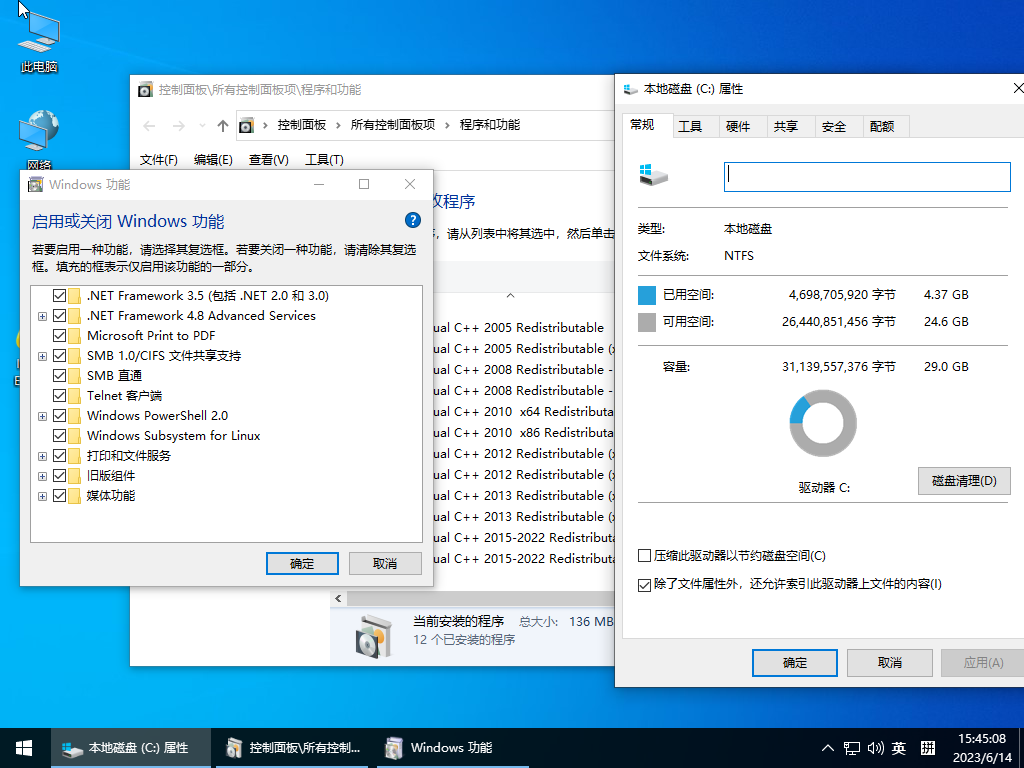1024x768 pixels.
Task: Open the 网络 desktop icon
Action: [x=39, y=138]
